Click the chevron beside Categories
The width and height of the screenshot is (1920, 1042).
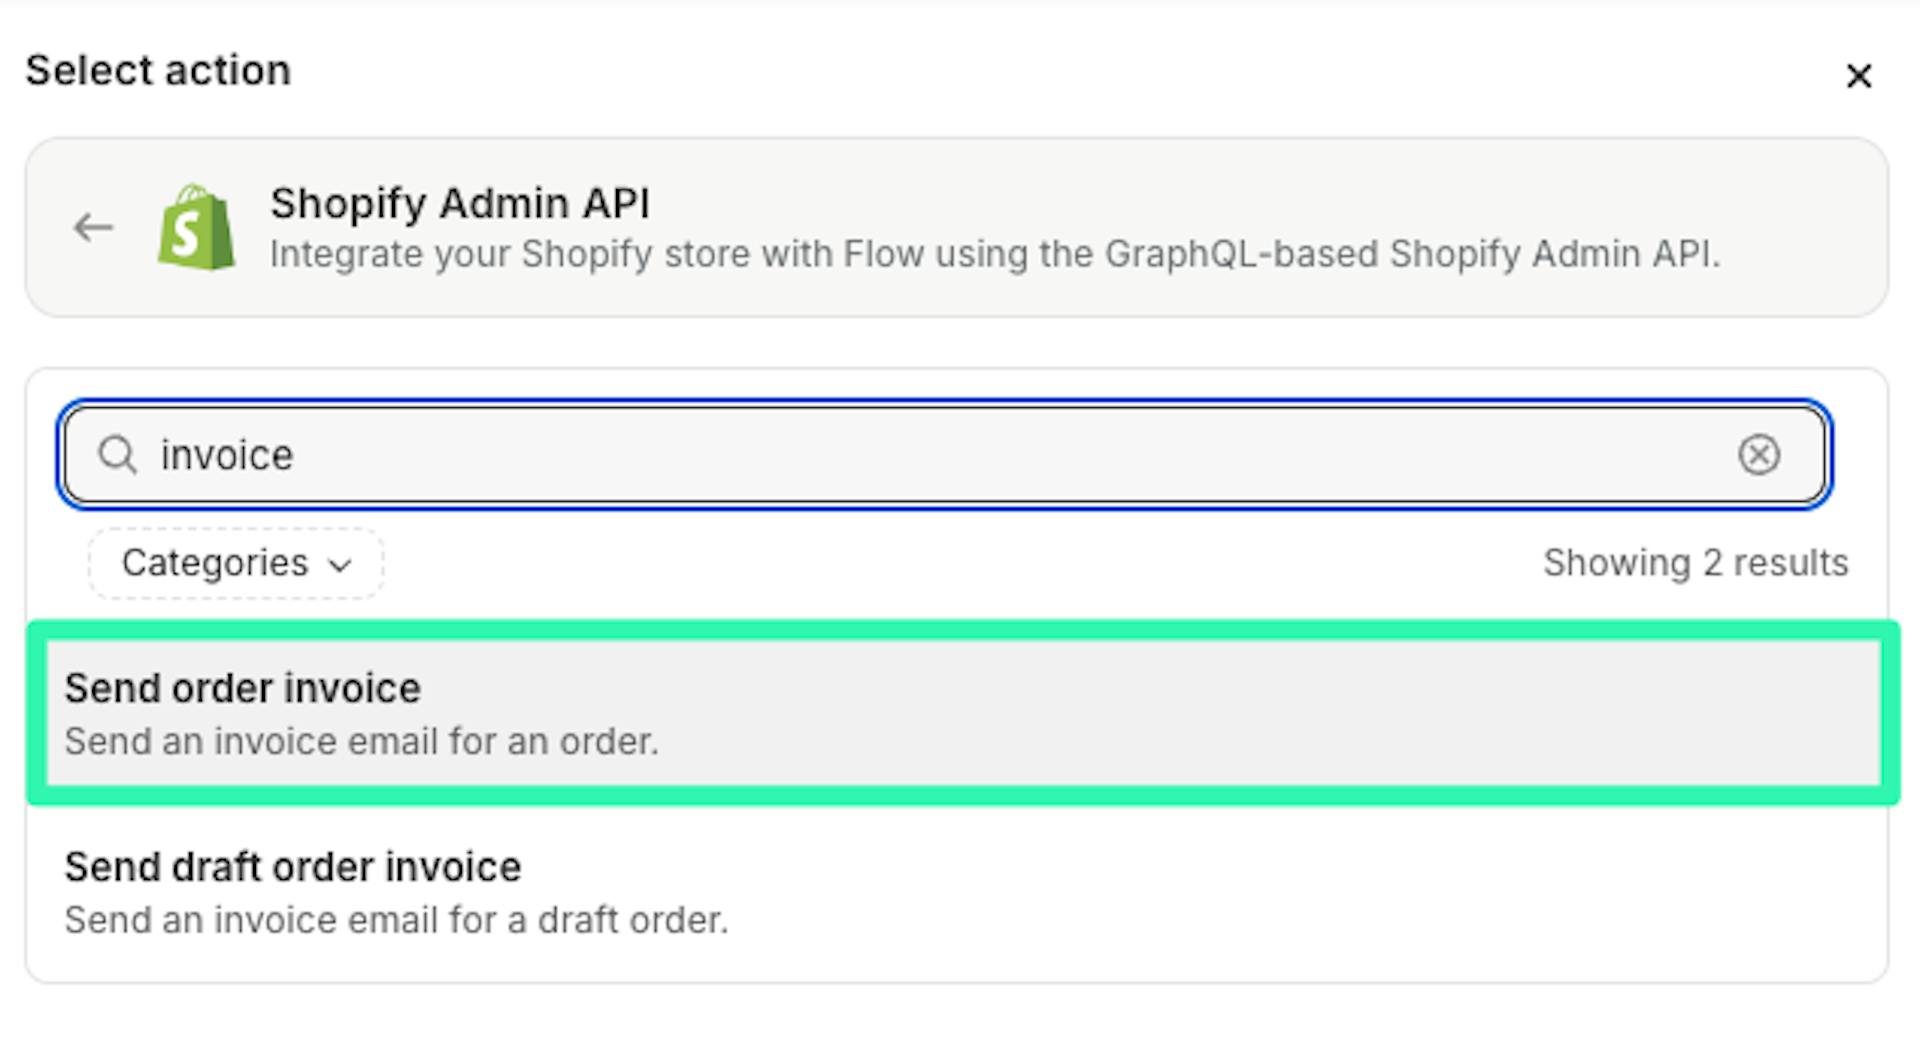tap(340, 566)
